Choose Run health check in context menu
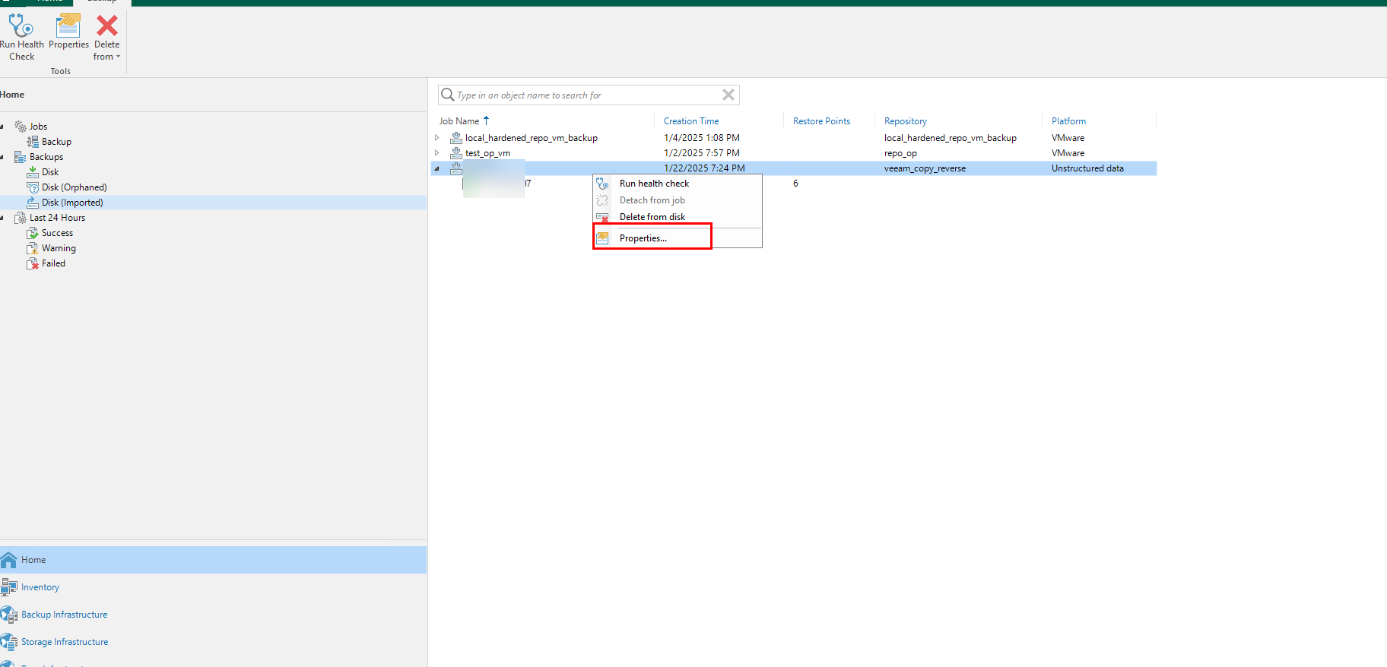The height and width of the screenshot is (667, 1387). 654,184
